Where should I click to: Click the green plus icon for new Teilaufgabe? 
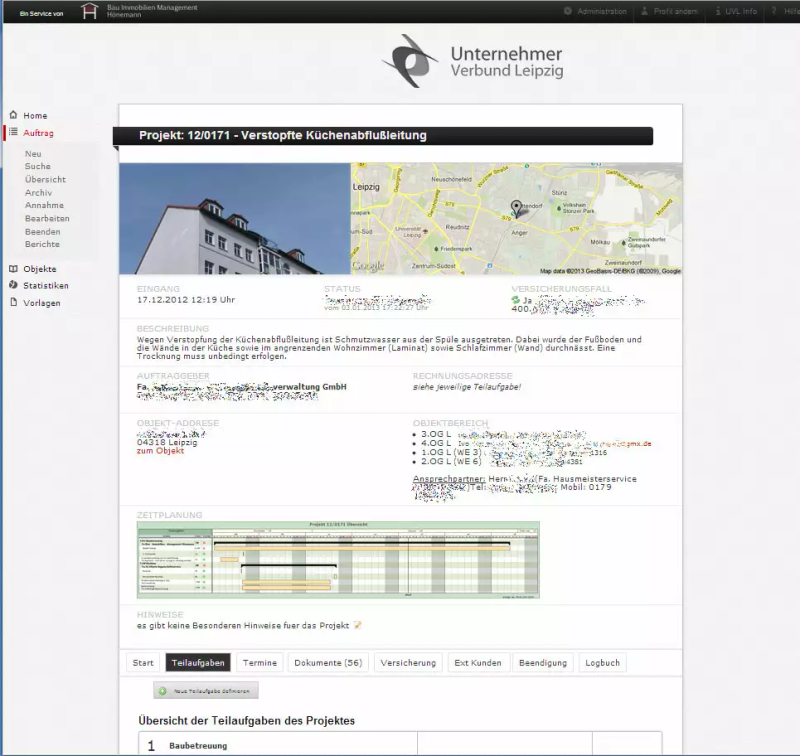pos(162,691)
